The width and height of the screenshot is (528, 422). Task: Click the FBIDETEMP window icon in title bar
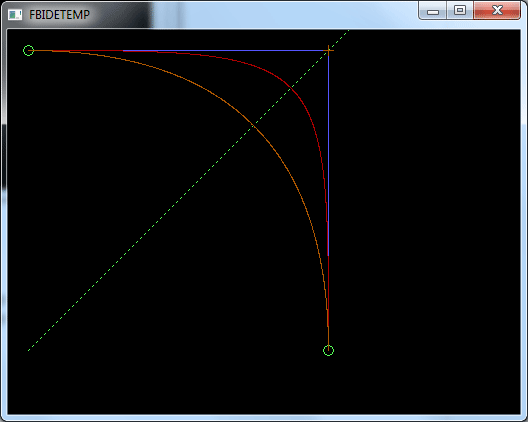[15, 14]
